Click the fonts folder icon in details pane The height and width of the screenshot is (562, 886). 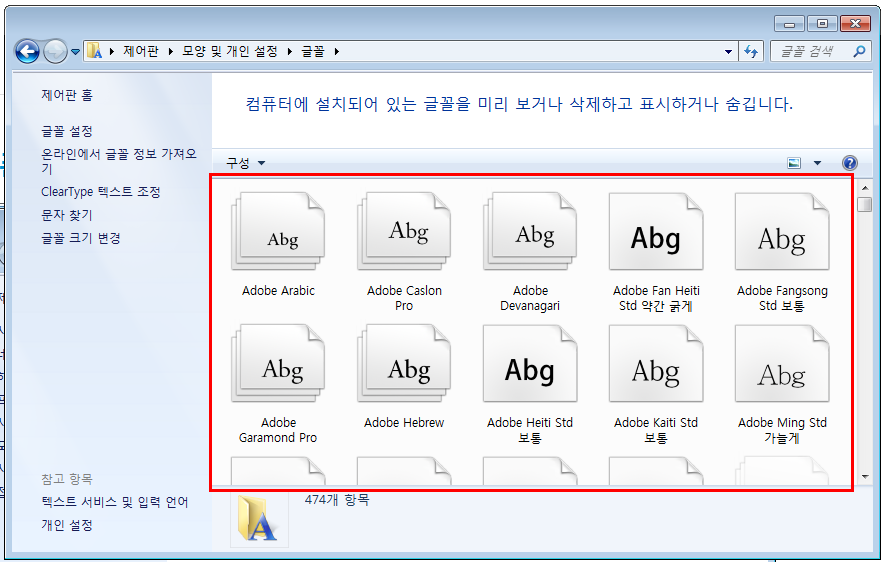click(258, 519)
